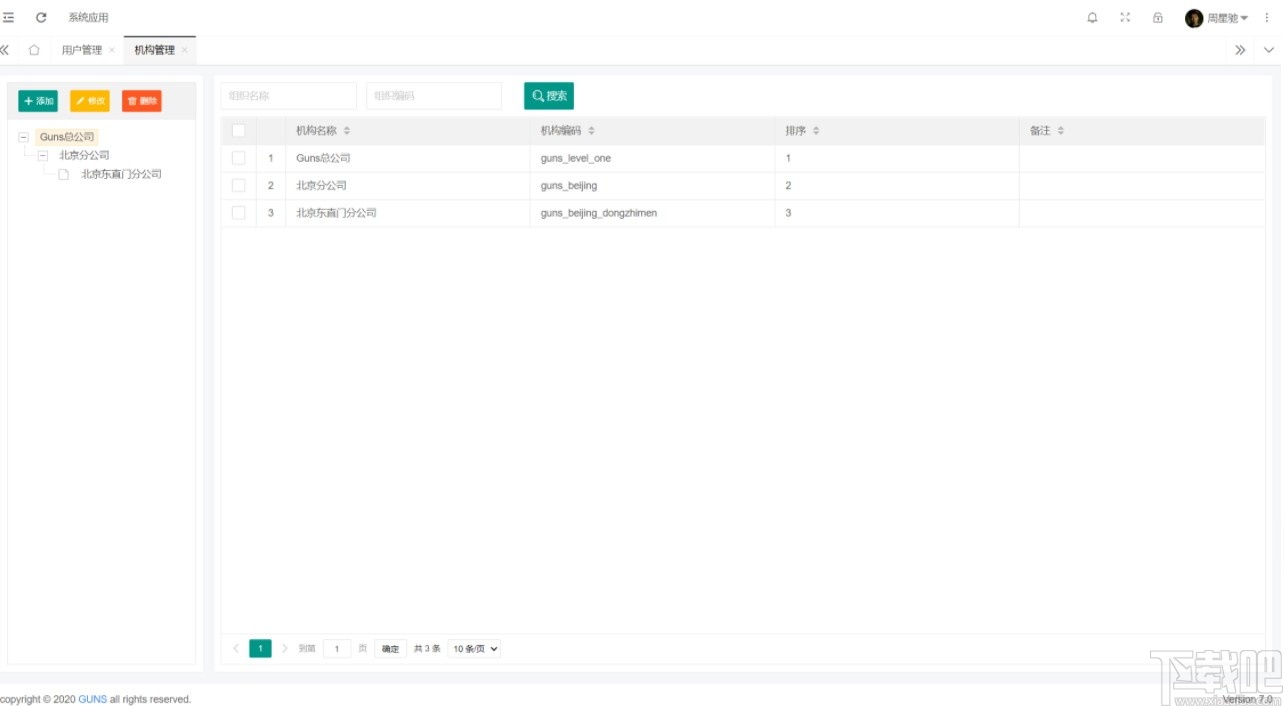Go to previous page arrow

click(236, 649)
